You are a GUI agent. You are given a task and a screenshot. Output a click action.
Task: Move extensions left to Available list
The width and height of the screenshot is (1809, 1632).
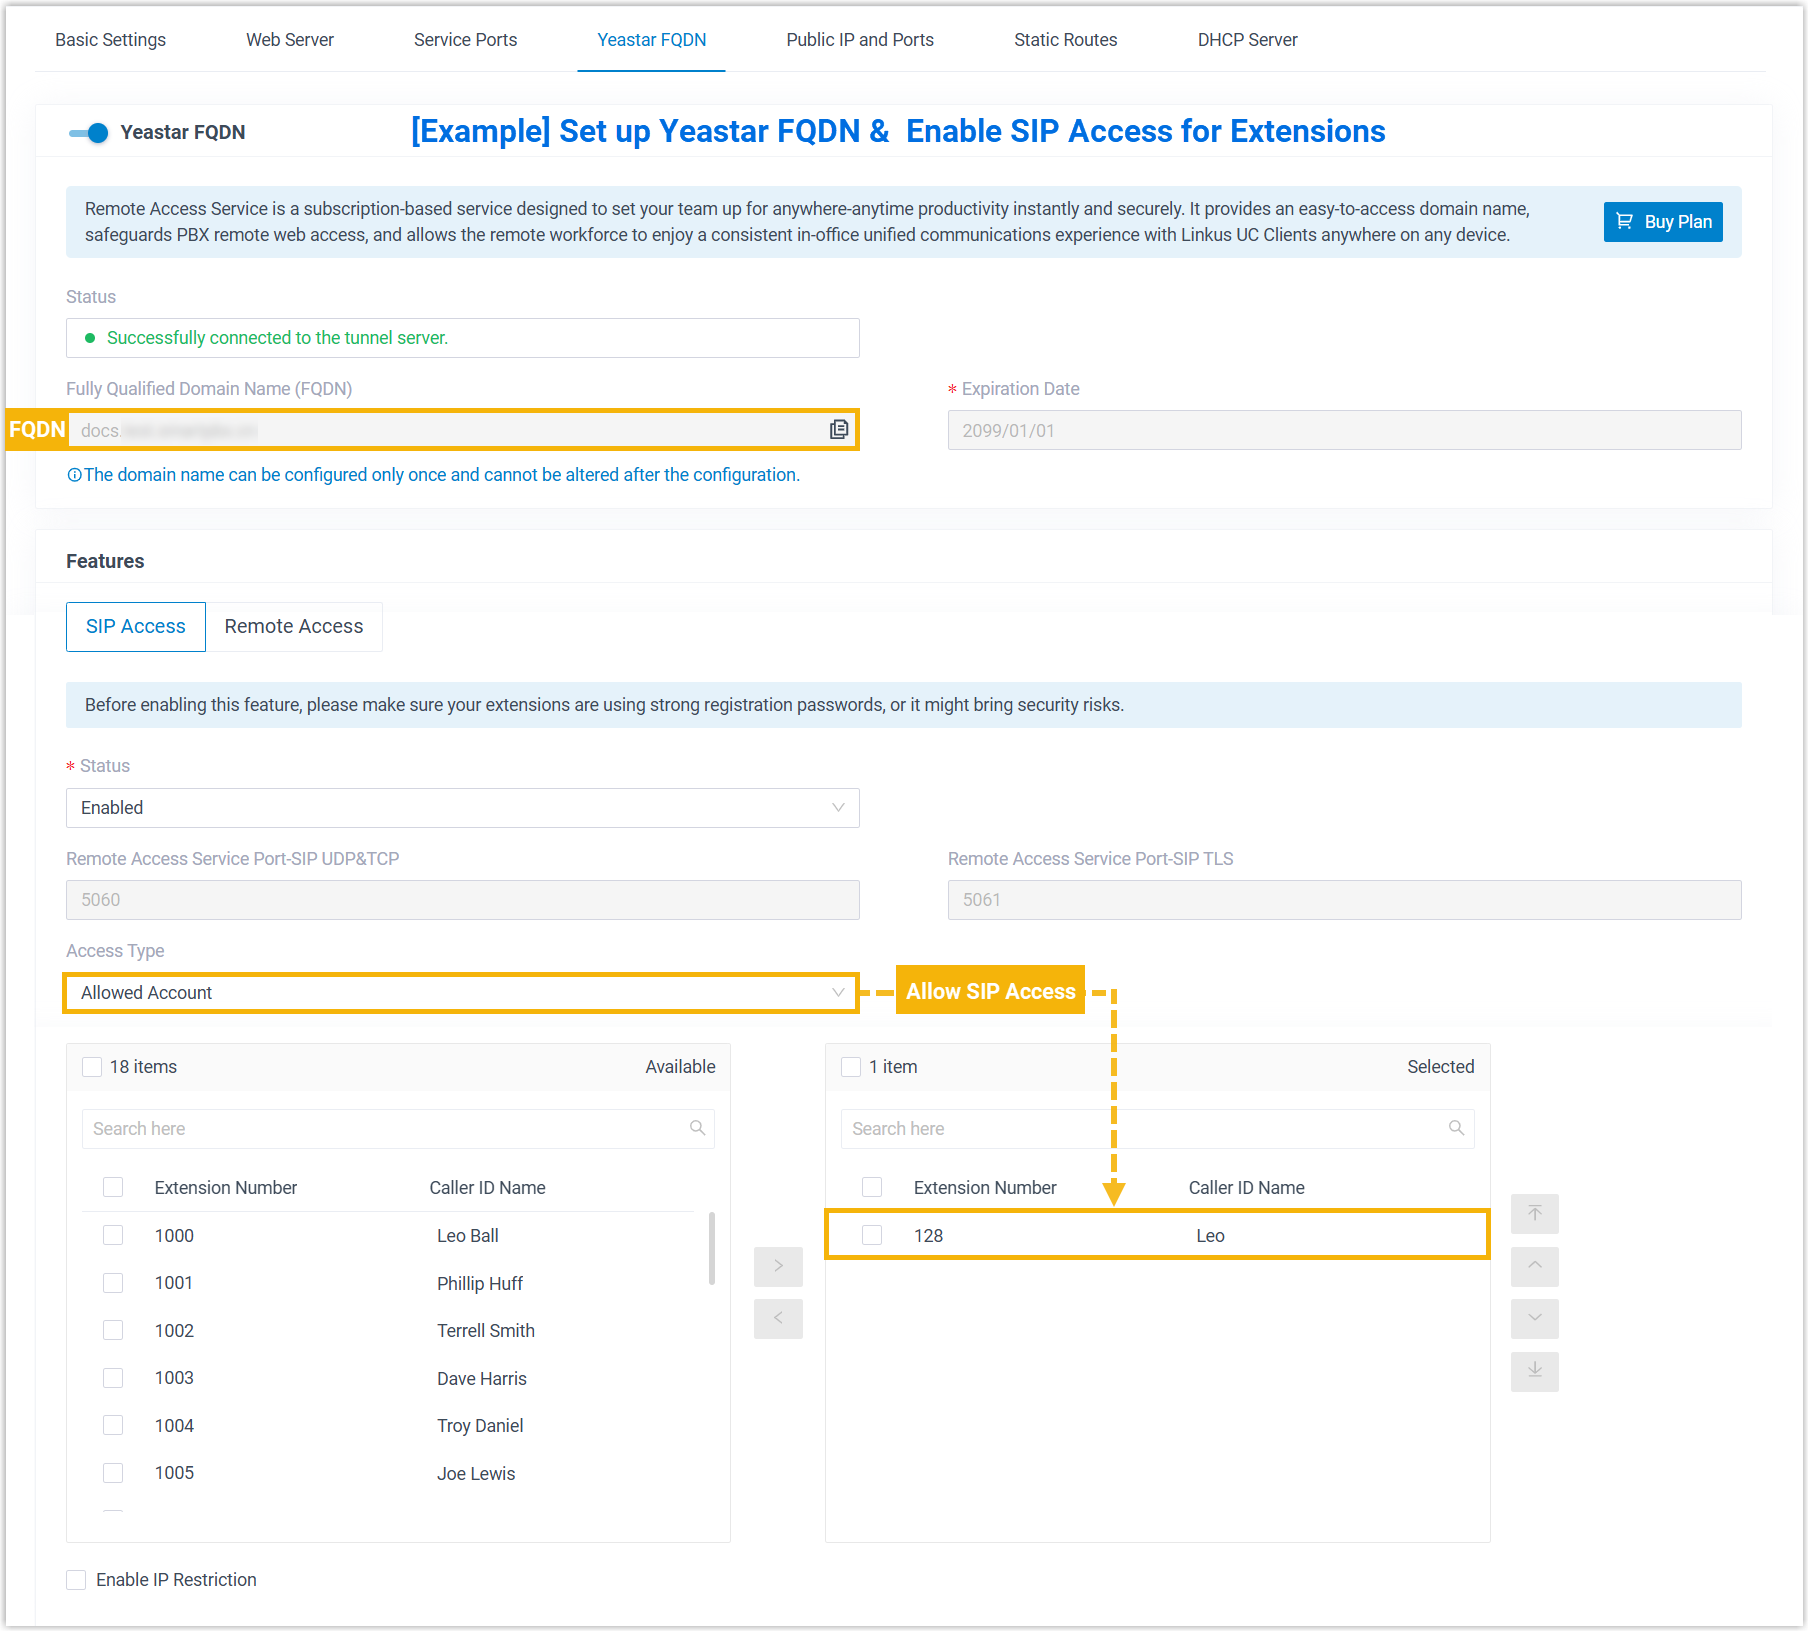778,1318
